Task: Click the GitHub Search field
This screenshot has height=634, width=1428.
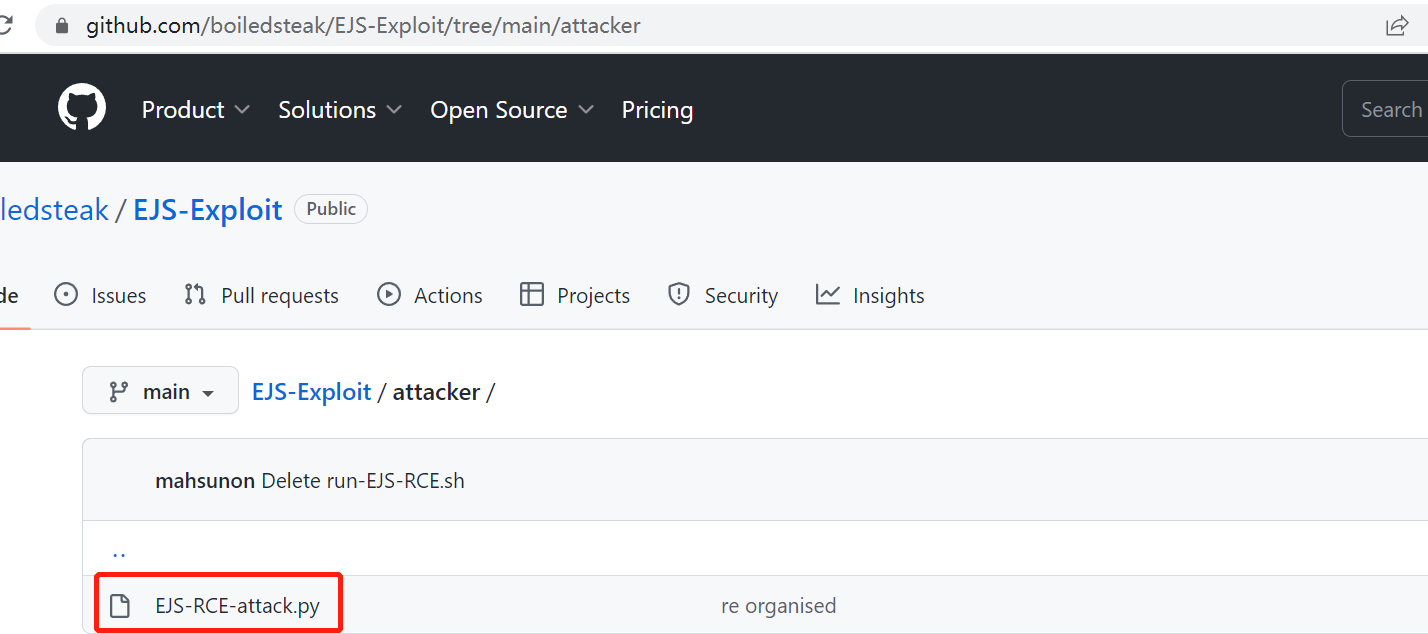Action: click(x=1385, y=109)
